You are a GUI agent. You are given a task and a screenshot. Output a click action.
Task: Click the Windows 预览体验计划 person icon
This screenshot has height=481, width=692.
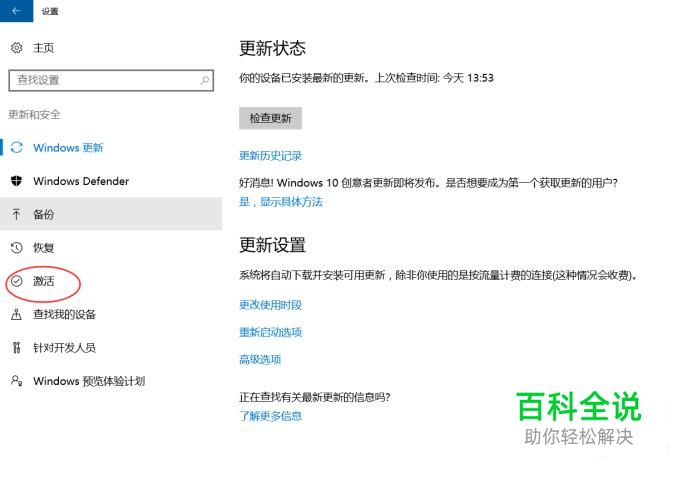point(16,381)
